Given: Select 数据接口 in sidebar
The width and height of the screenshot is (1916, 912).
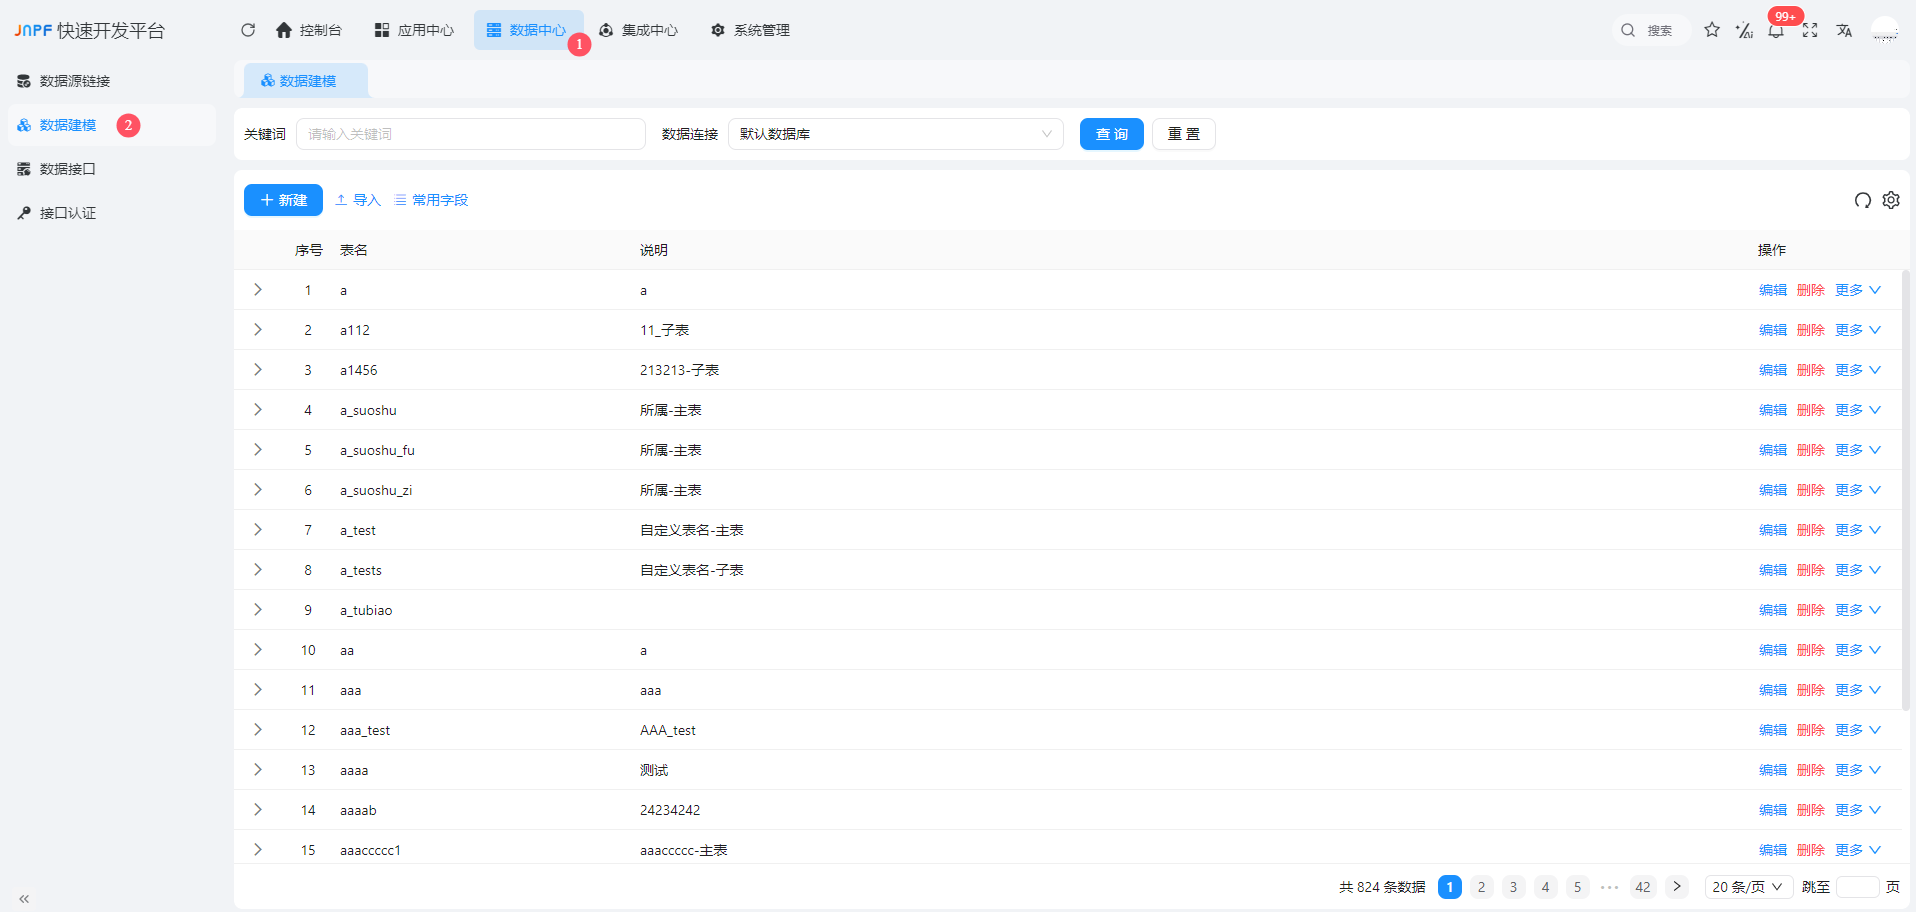Looking at the screenshot, I should pyautogui.click(x=67, y=169).
